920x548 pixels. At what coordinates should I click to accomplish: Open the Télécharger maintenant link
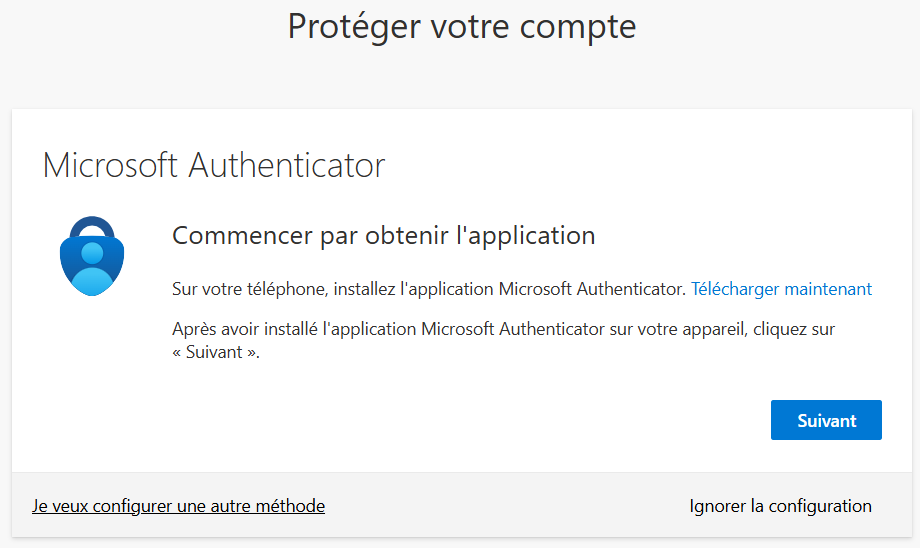coord(781,289)
